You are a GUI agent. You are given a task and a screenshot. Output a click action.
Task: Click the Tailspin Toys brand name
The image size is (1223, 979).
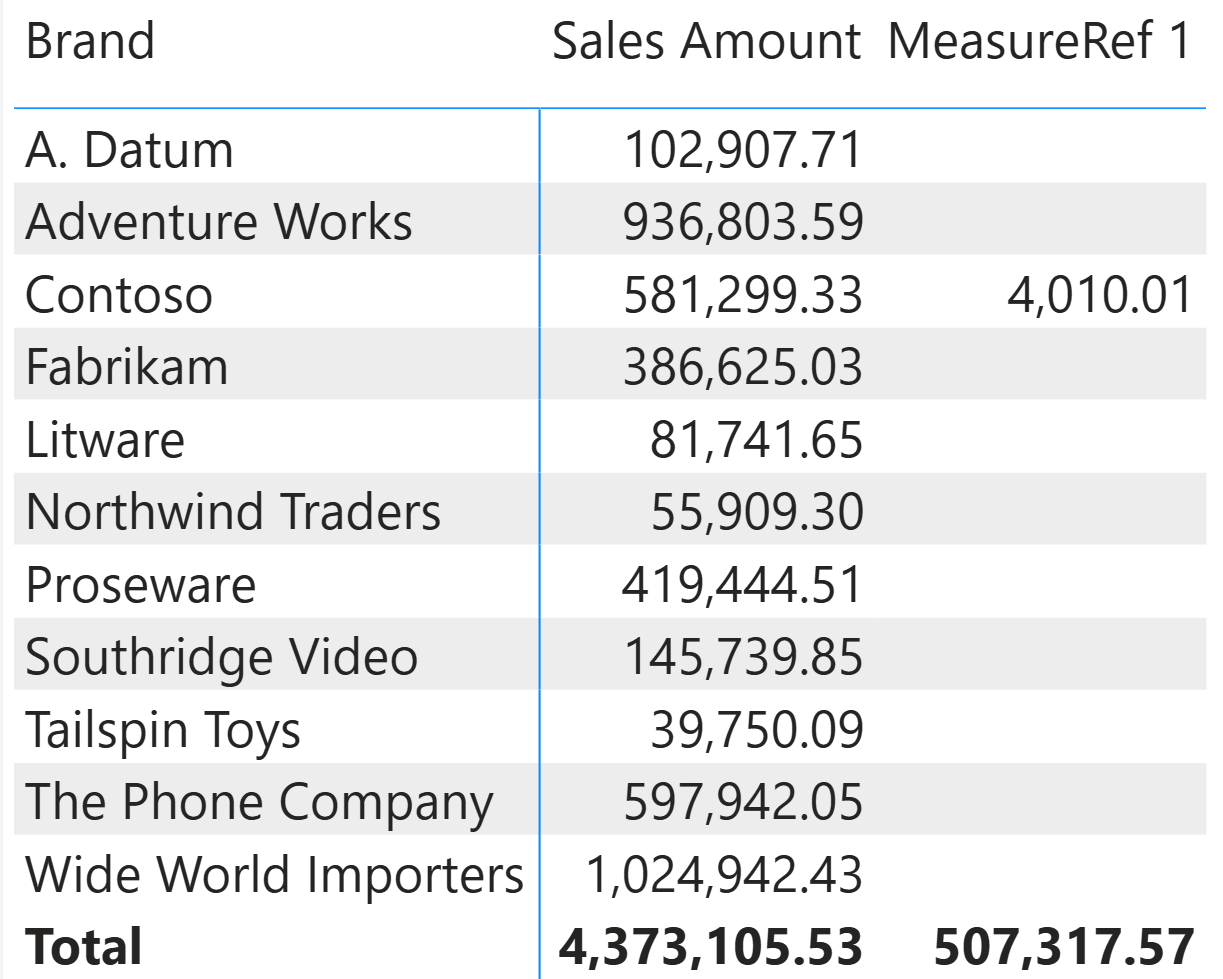[x=163, y=730]
